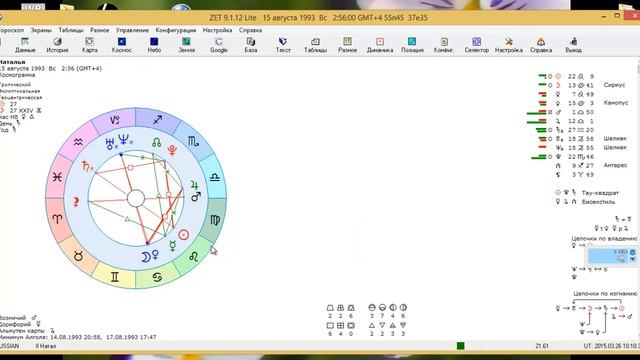Select the Aquarius zodiac sector
The image size is (640, 360).
(78, 142)
